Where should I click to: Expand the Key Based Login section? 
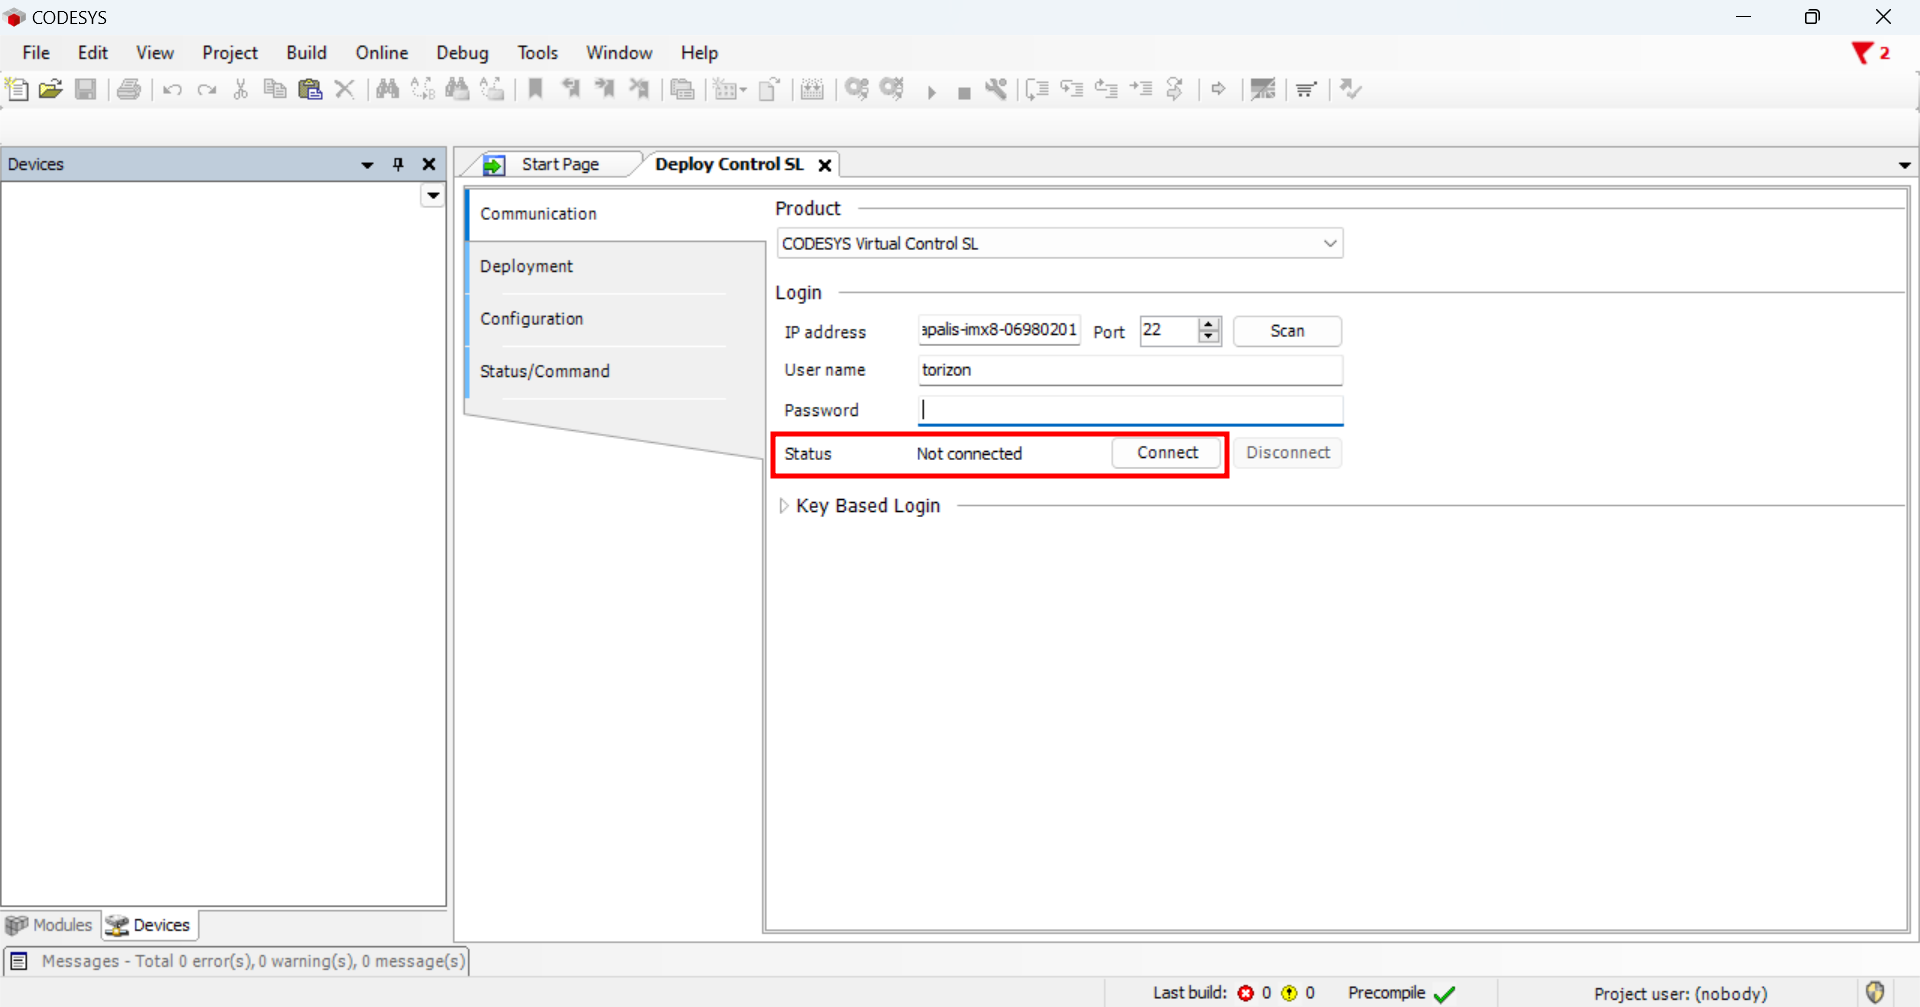pos(784,506)
